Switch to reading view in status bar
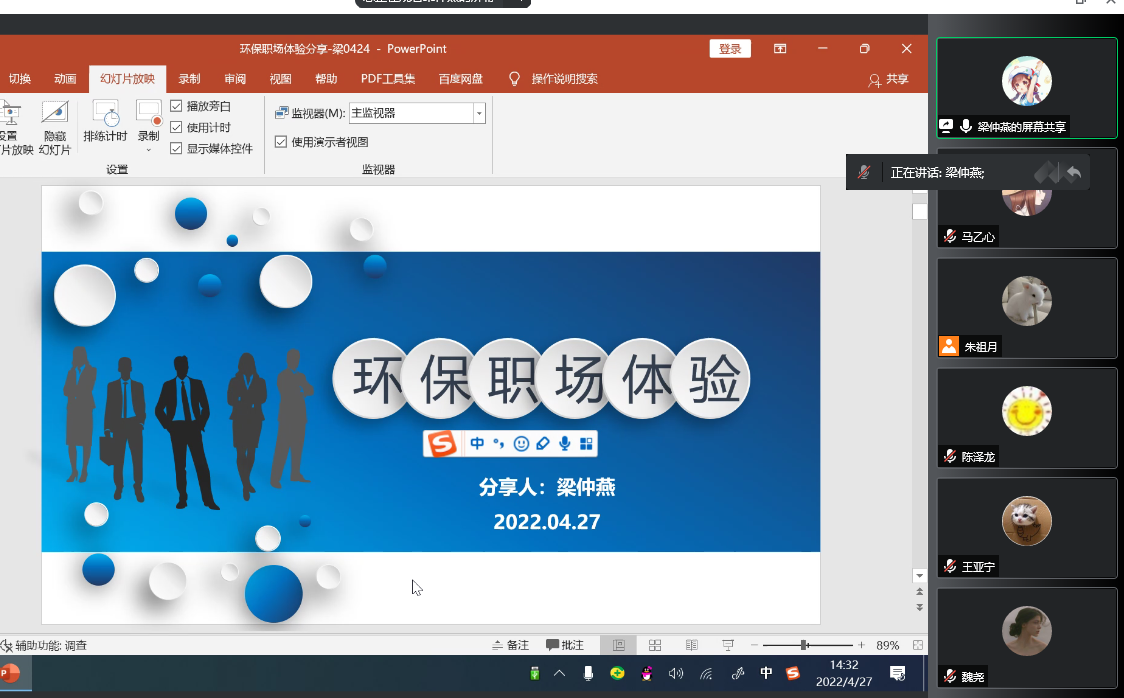This screenshot has height=698, width=1124. 691,645
